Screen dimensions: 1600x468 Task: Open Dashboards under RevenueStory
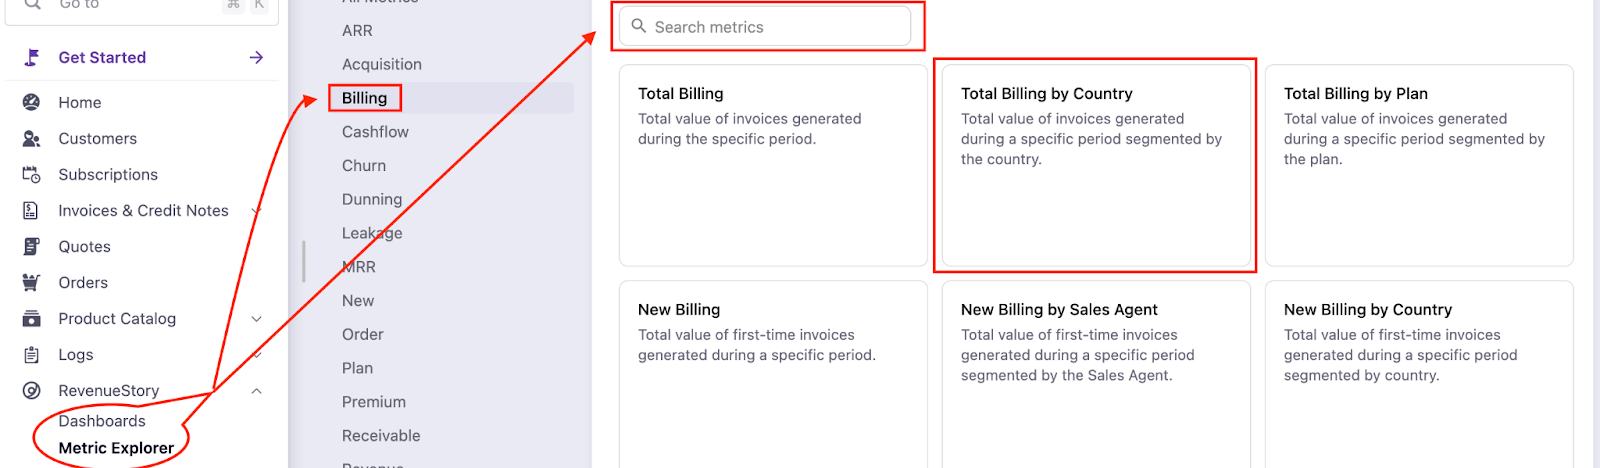click(x=102, y=421)
